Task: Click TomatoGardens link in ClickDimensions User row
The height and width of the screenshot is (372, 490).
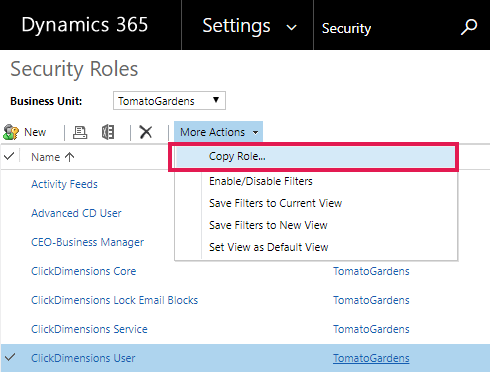Action: 371,358
